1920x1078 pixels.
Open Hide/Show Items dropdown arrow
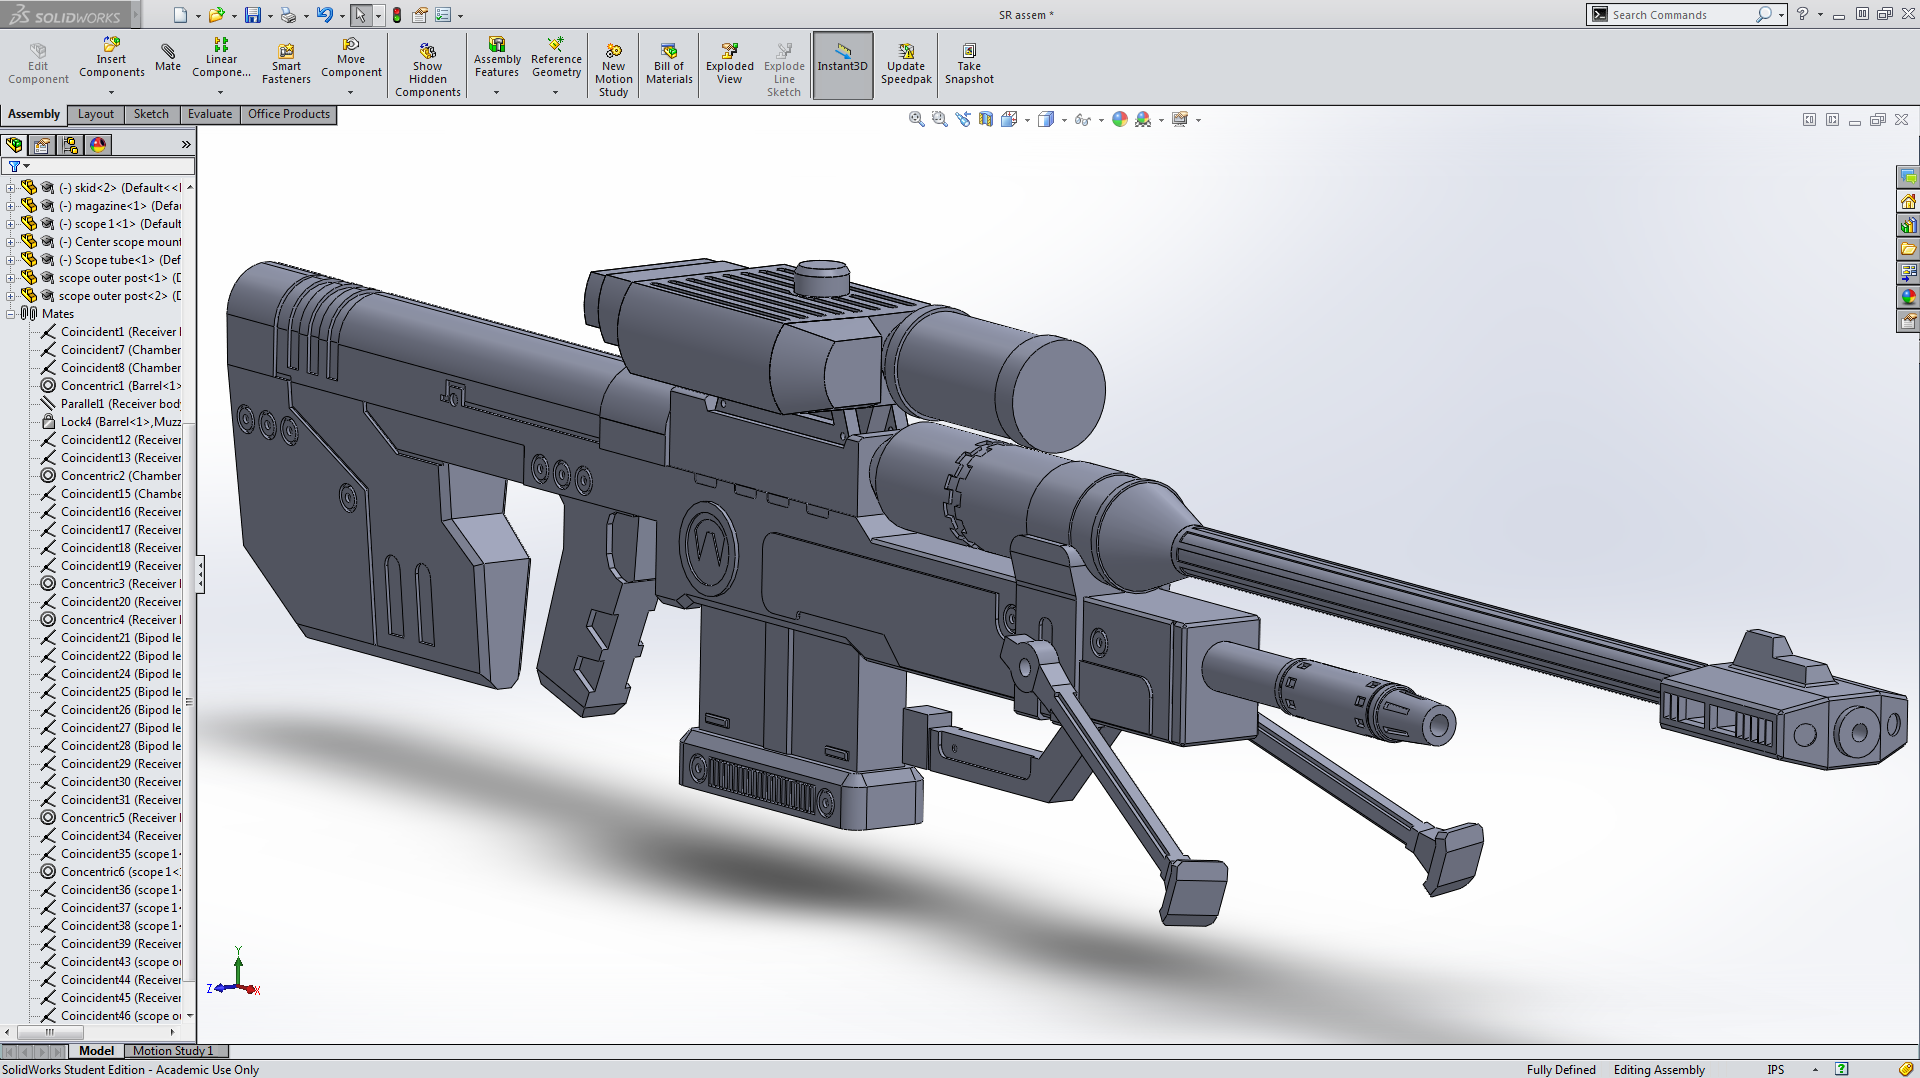[x=1101, y=120]
